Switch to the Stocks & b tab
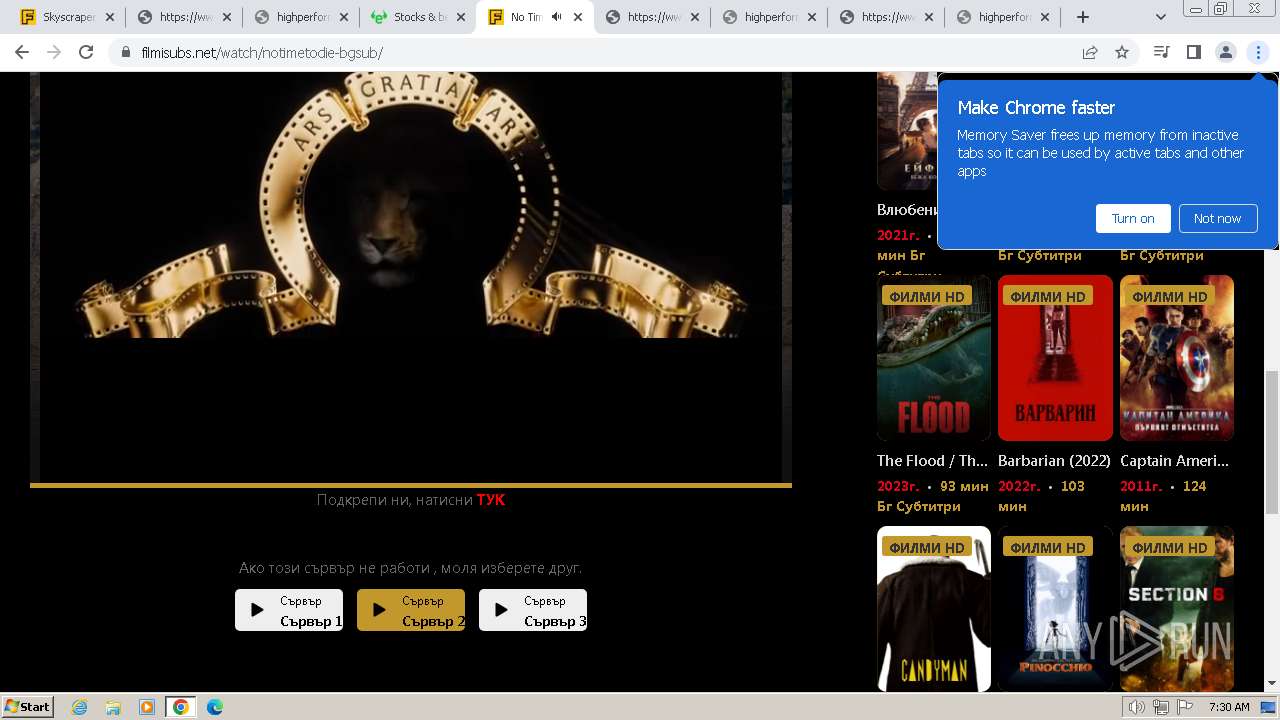1280x720 pixels. click(410, 17)
